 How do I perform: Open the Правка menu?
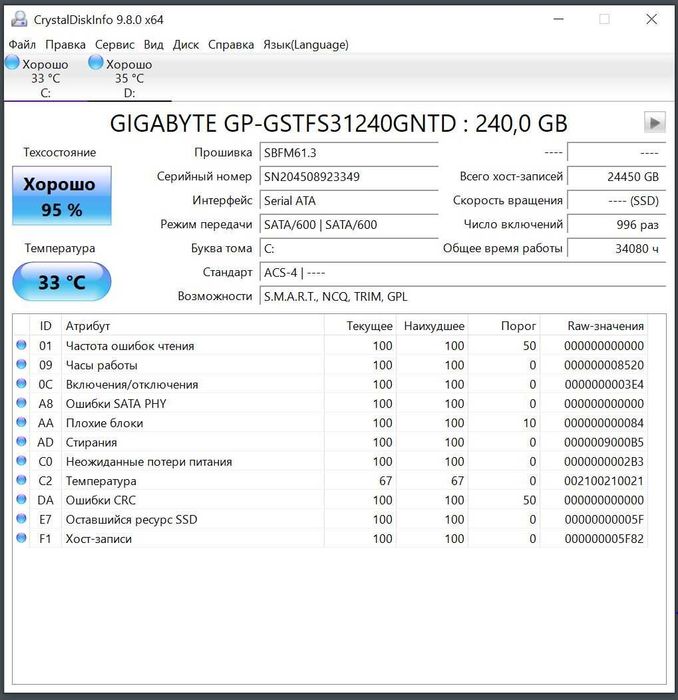(x=65, y=45)
